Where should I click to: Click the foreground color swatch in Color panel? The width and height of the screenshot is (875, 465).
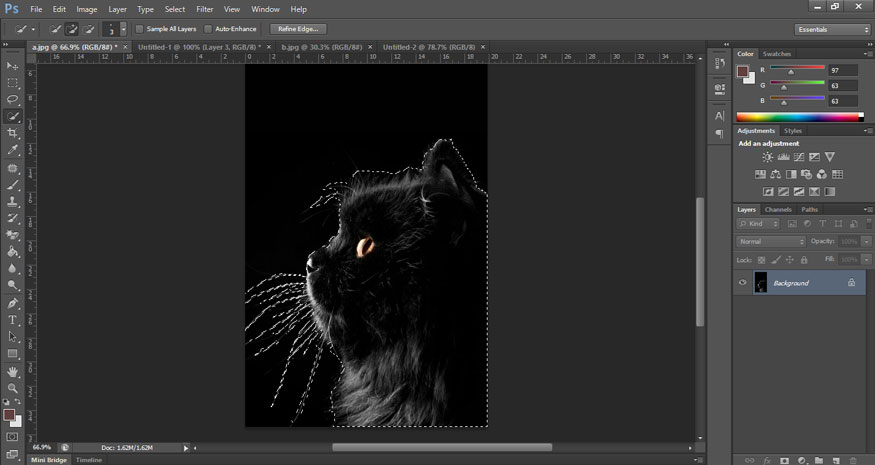pyautogui.click(x=742, y=71)
